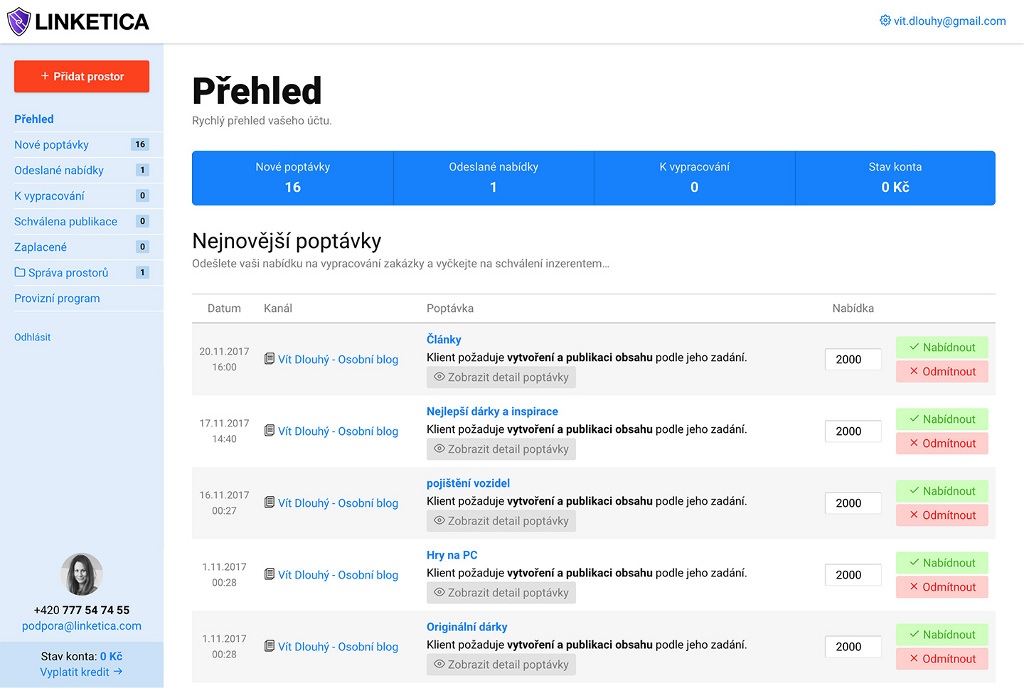
Task: Click Odhlásit to log out
Action: (x=32, y=337)
